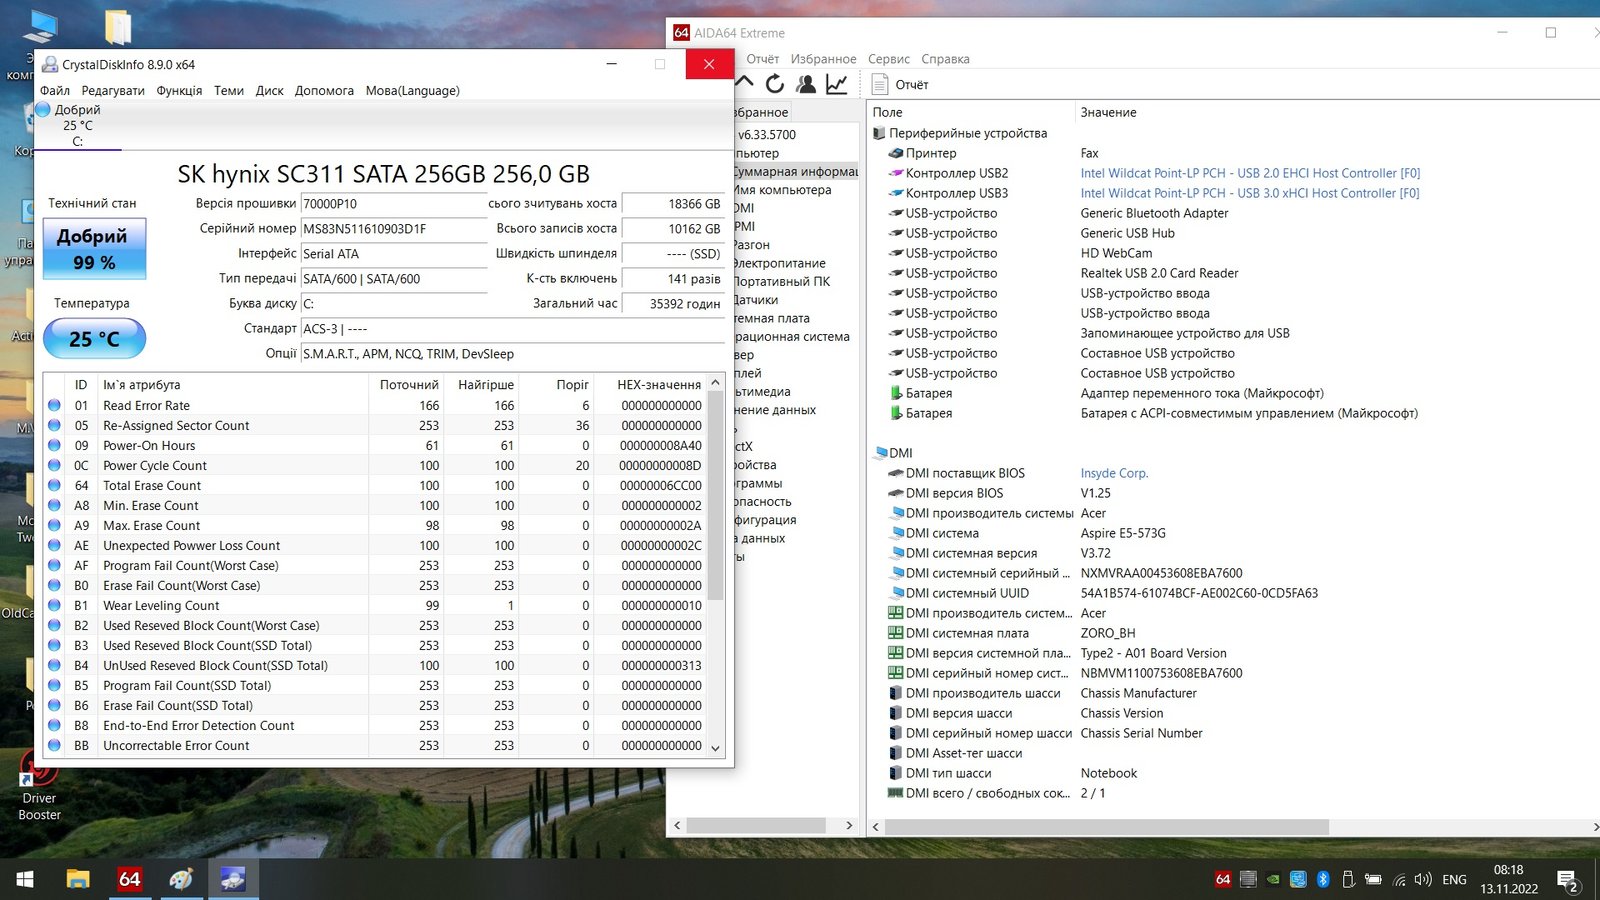Click the Bluetooth tray icon
Screen dimensions: 1600x900
(1323, 879)
